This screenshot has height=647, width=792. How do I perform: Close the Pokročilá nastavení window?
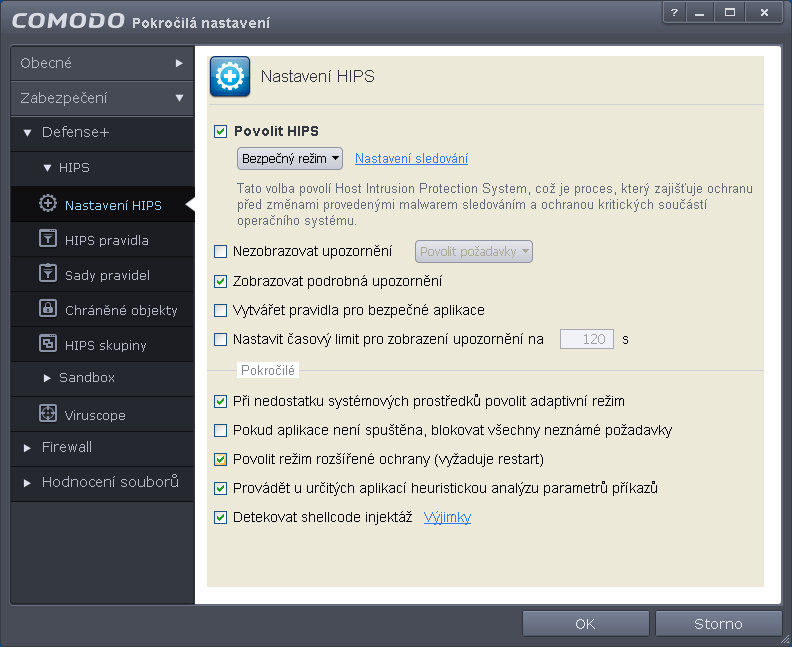tap(764, 13)
